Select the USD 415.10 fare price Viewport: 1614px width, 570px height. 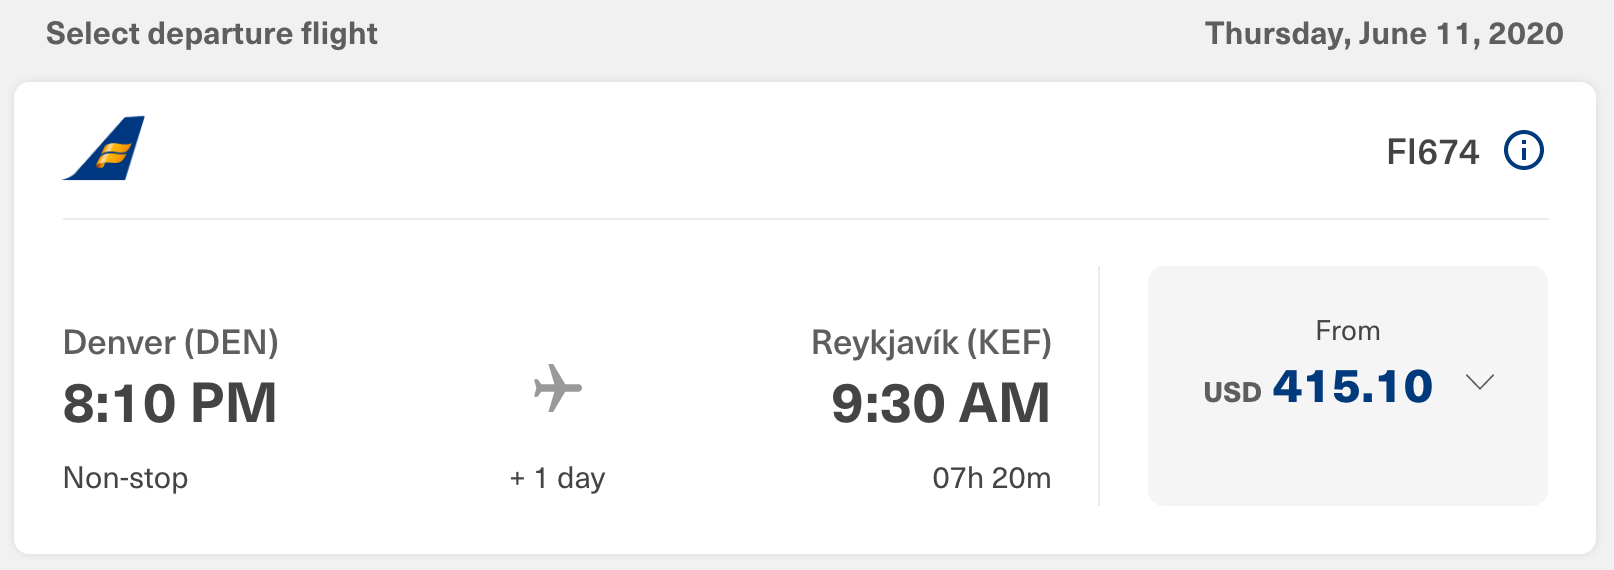click(1318, 387)
